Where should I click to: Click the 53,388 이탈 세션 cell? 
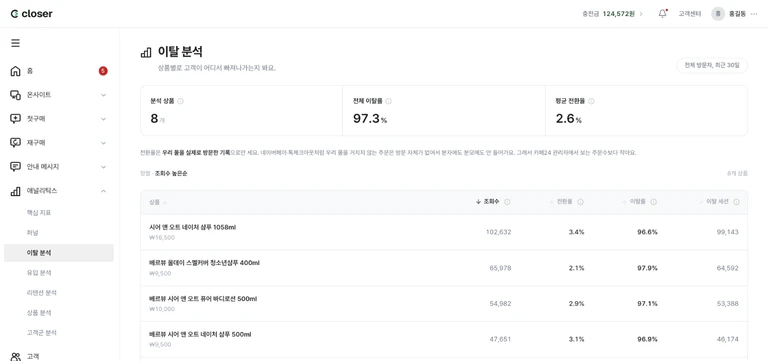[727, 304]
